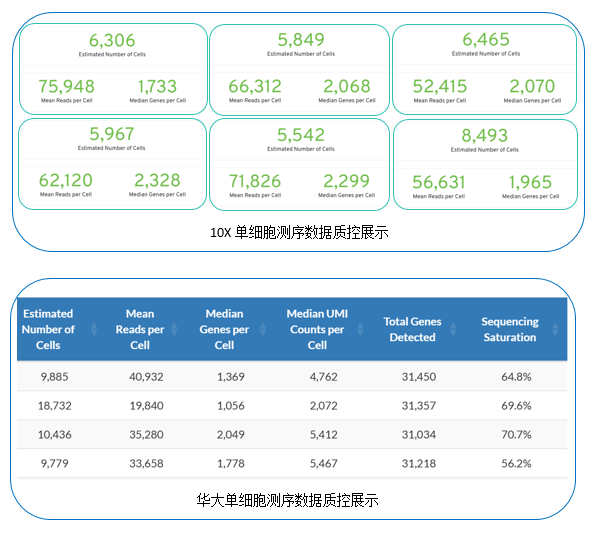Click the 6,465 estimated cells value

[486, 39]
